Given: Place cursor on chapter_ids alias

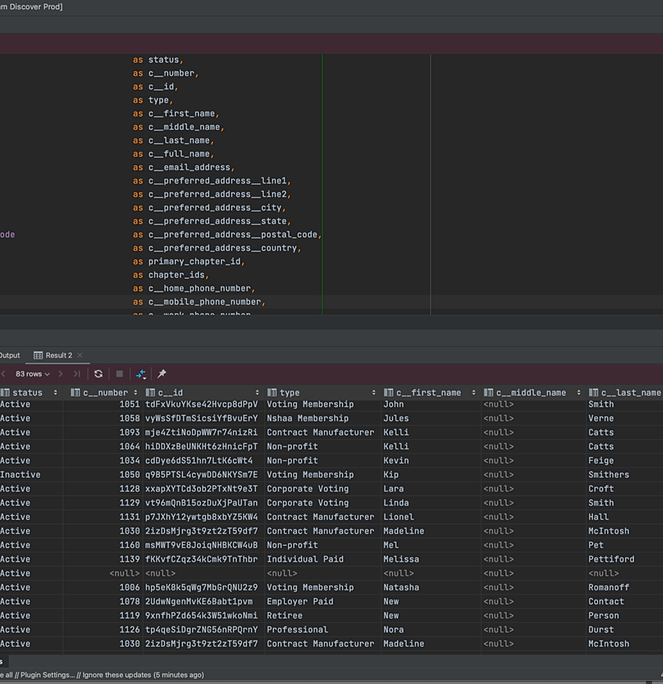Looking at the screenshot, I should [178, 275].
